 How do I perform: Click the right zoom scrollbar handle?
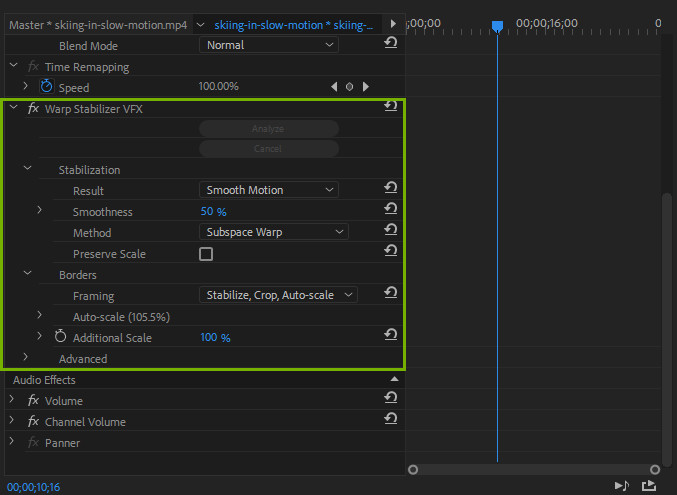pyautogui.click(x=655, y=470)
